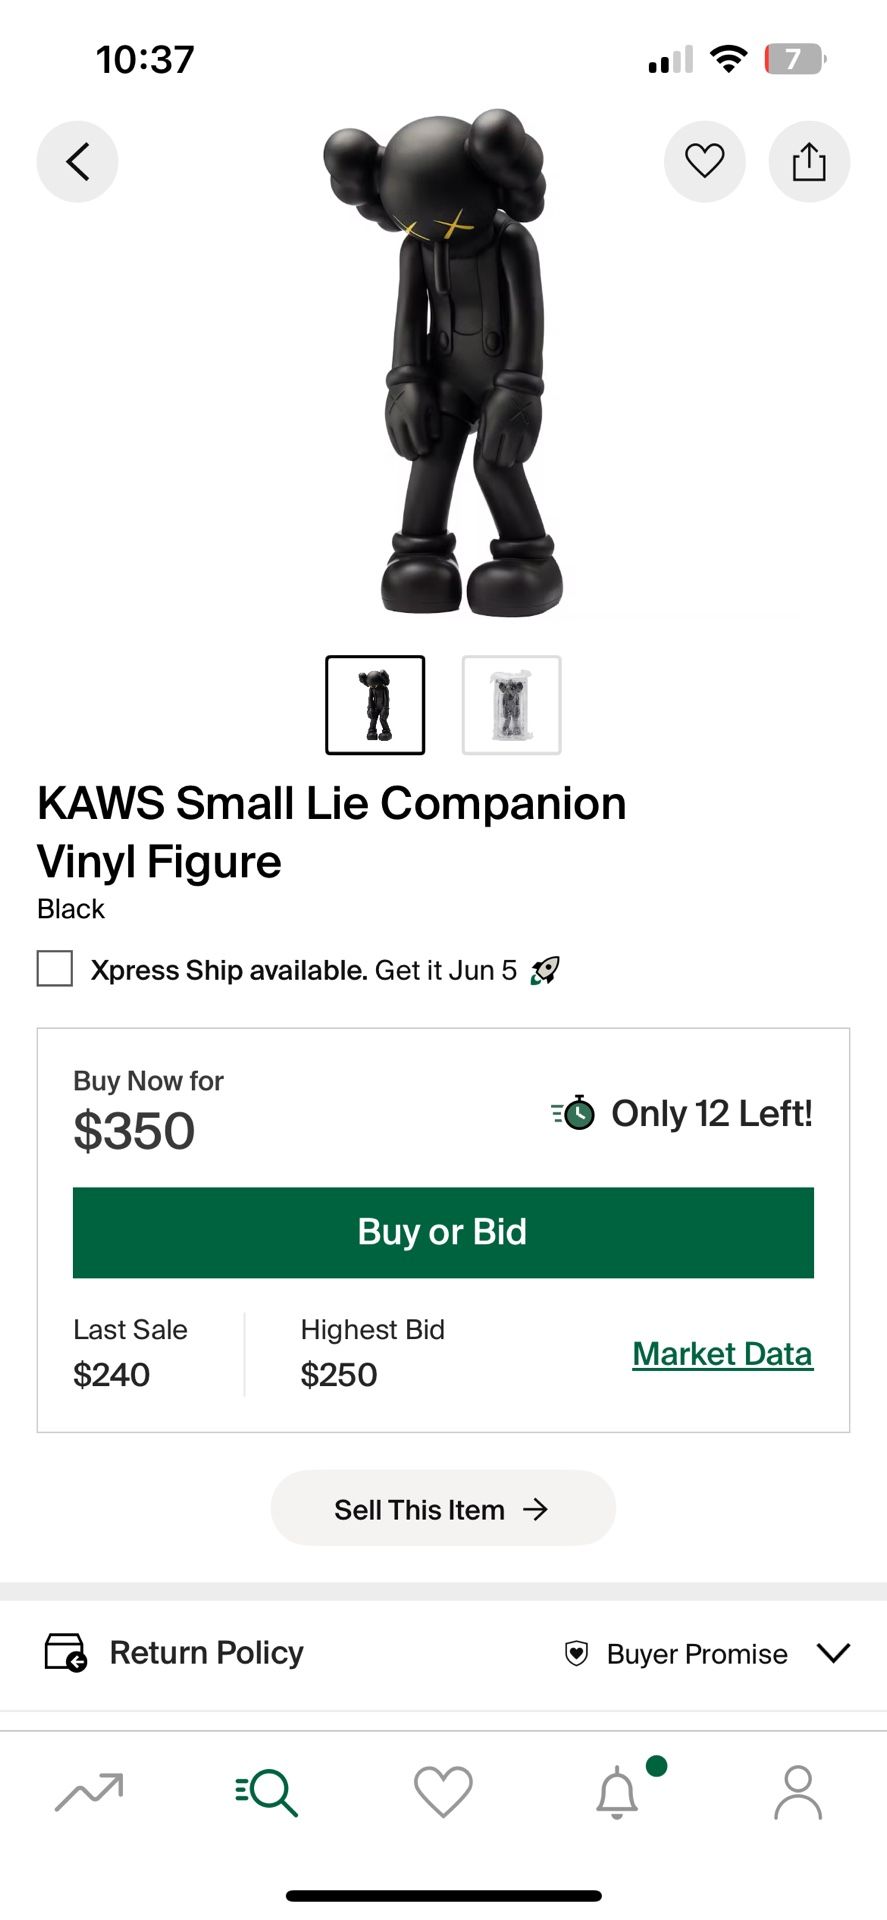887x1920 pixels.
Task: Open the profile account icon
Action: coord(797,1791)
